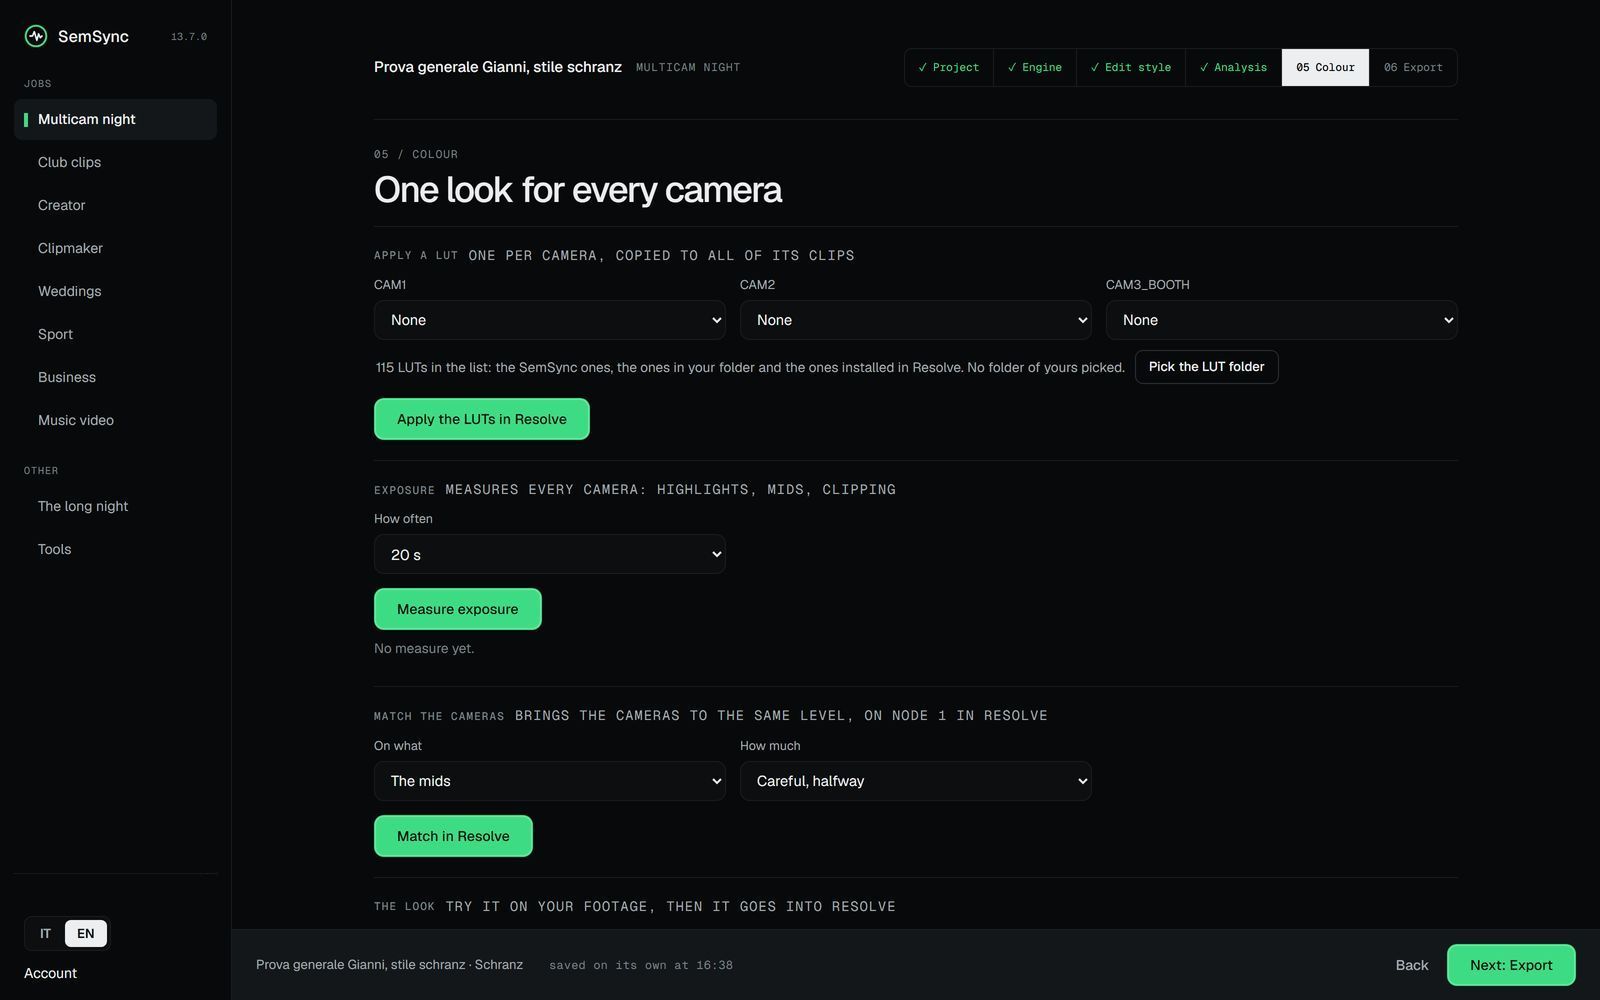This screenshot has height=1000, width=1600.
Task: Select the 05 Colour step tab
Action: tap(1325, 67)
